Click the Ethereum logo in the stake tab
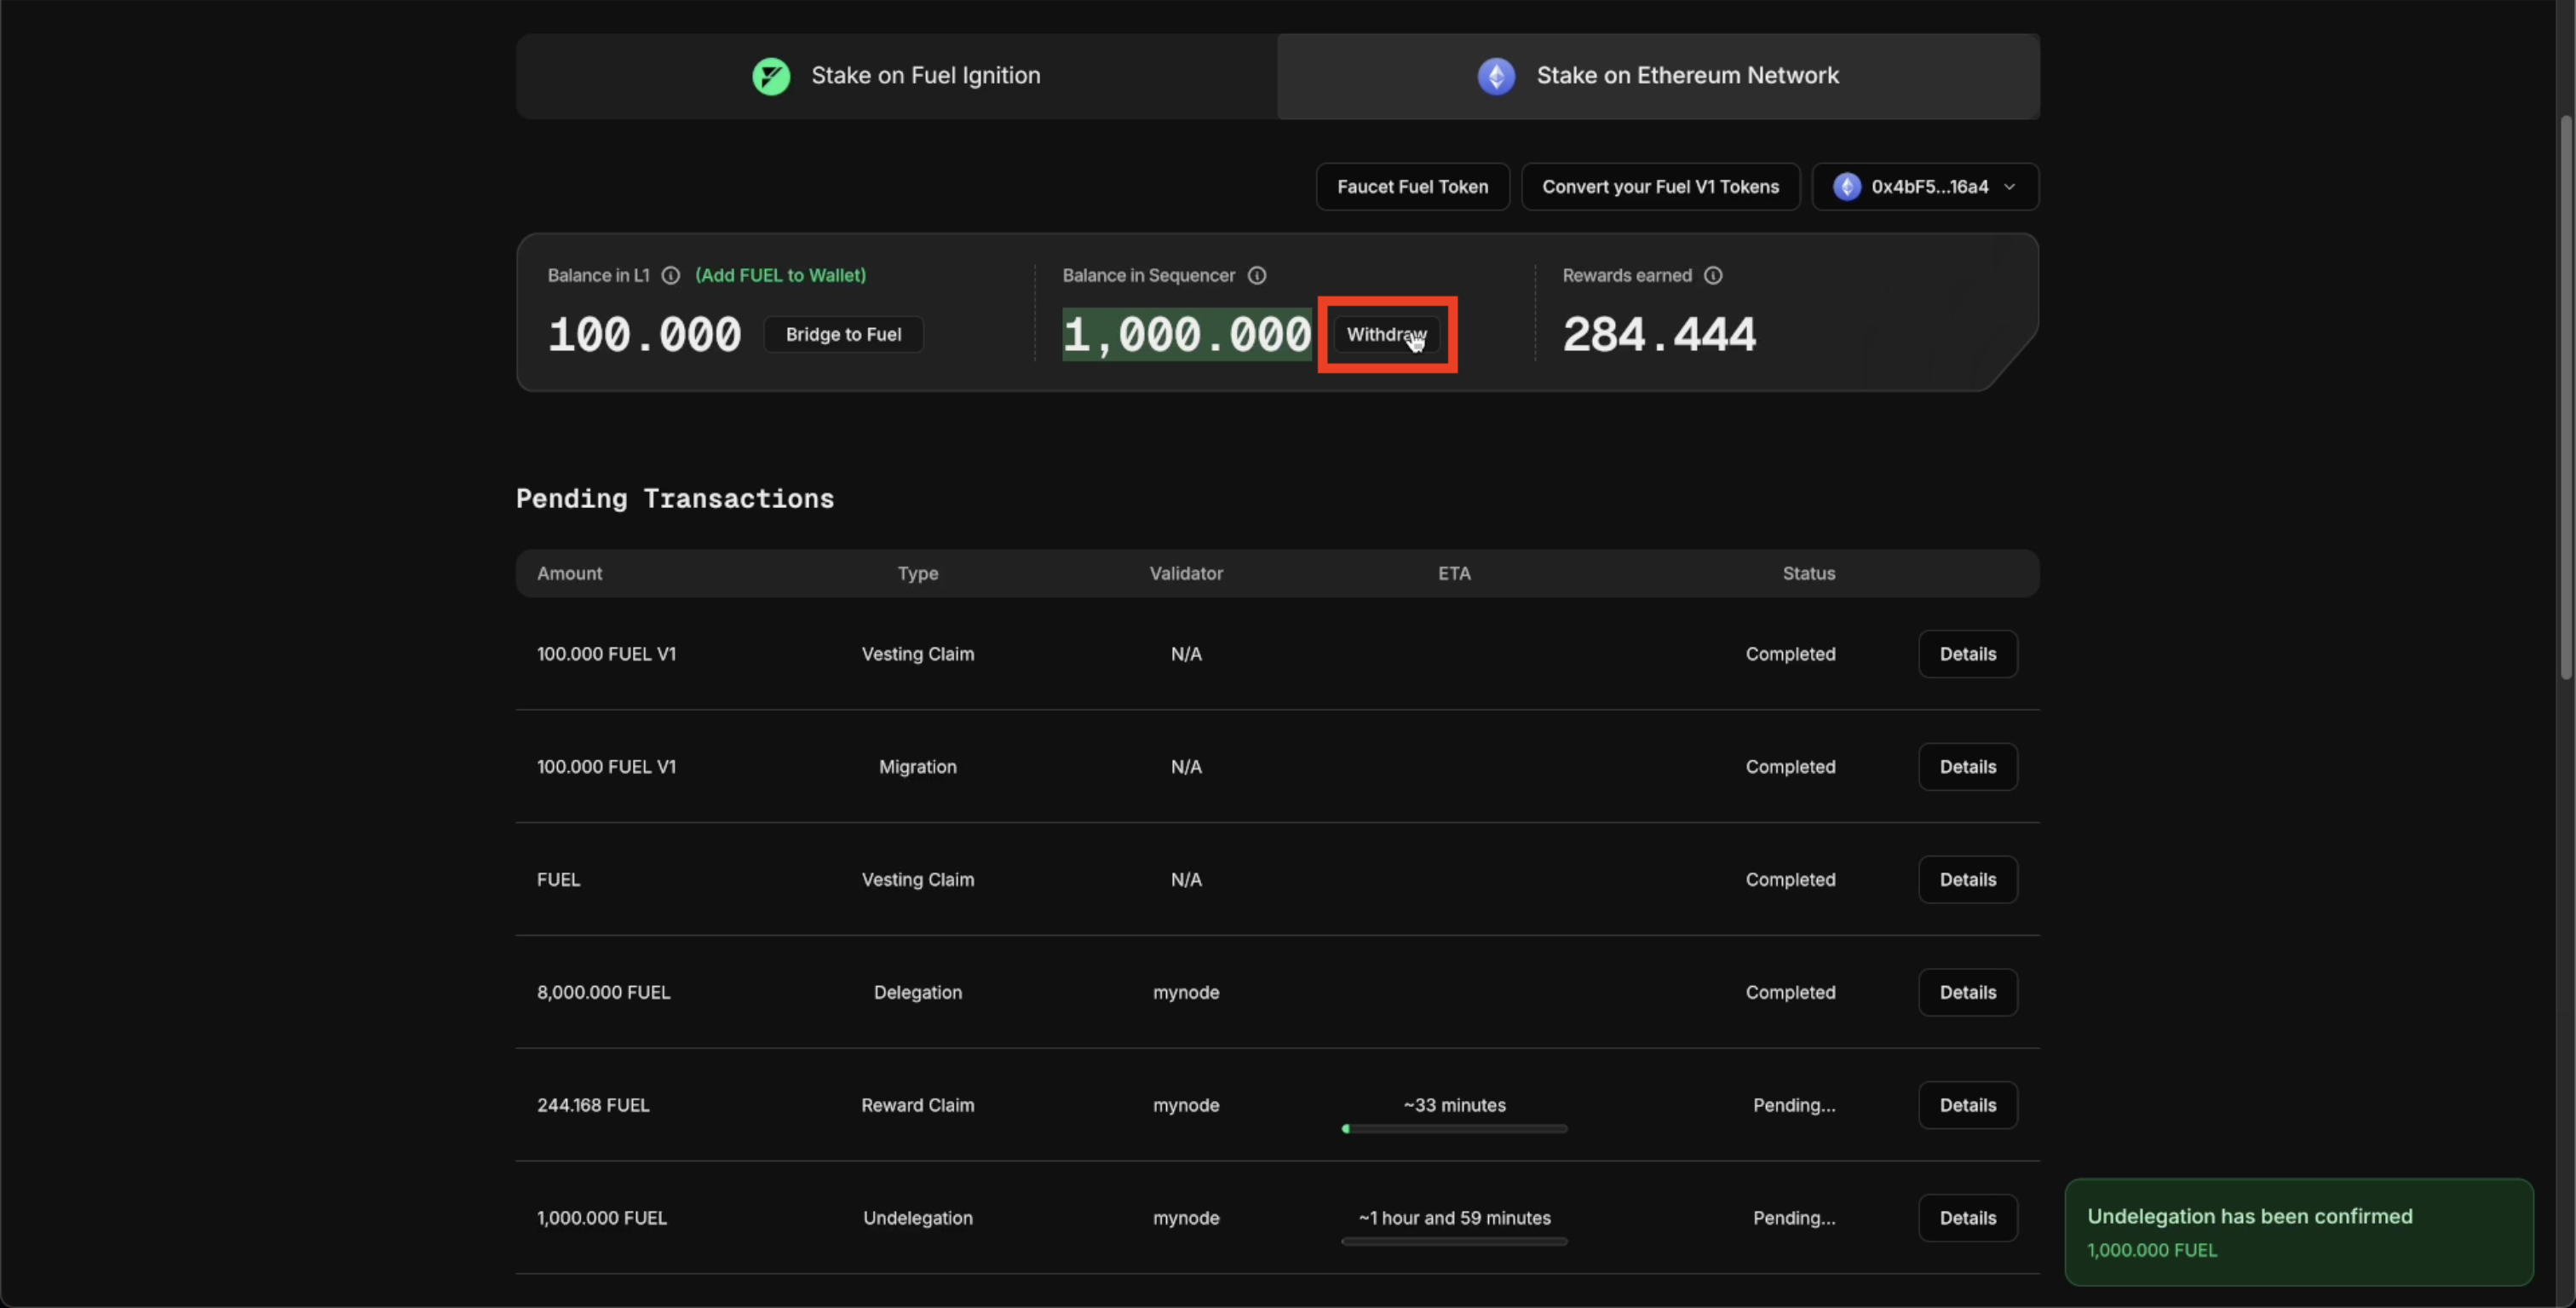This screenshot has height=1308, width=2576. [x=1496, y=76]
